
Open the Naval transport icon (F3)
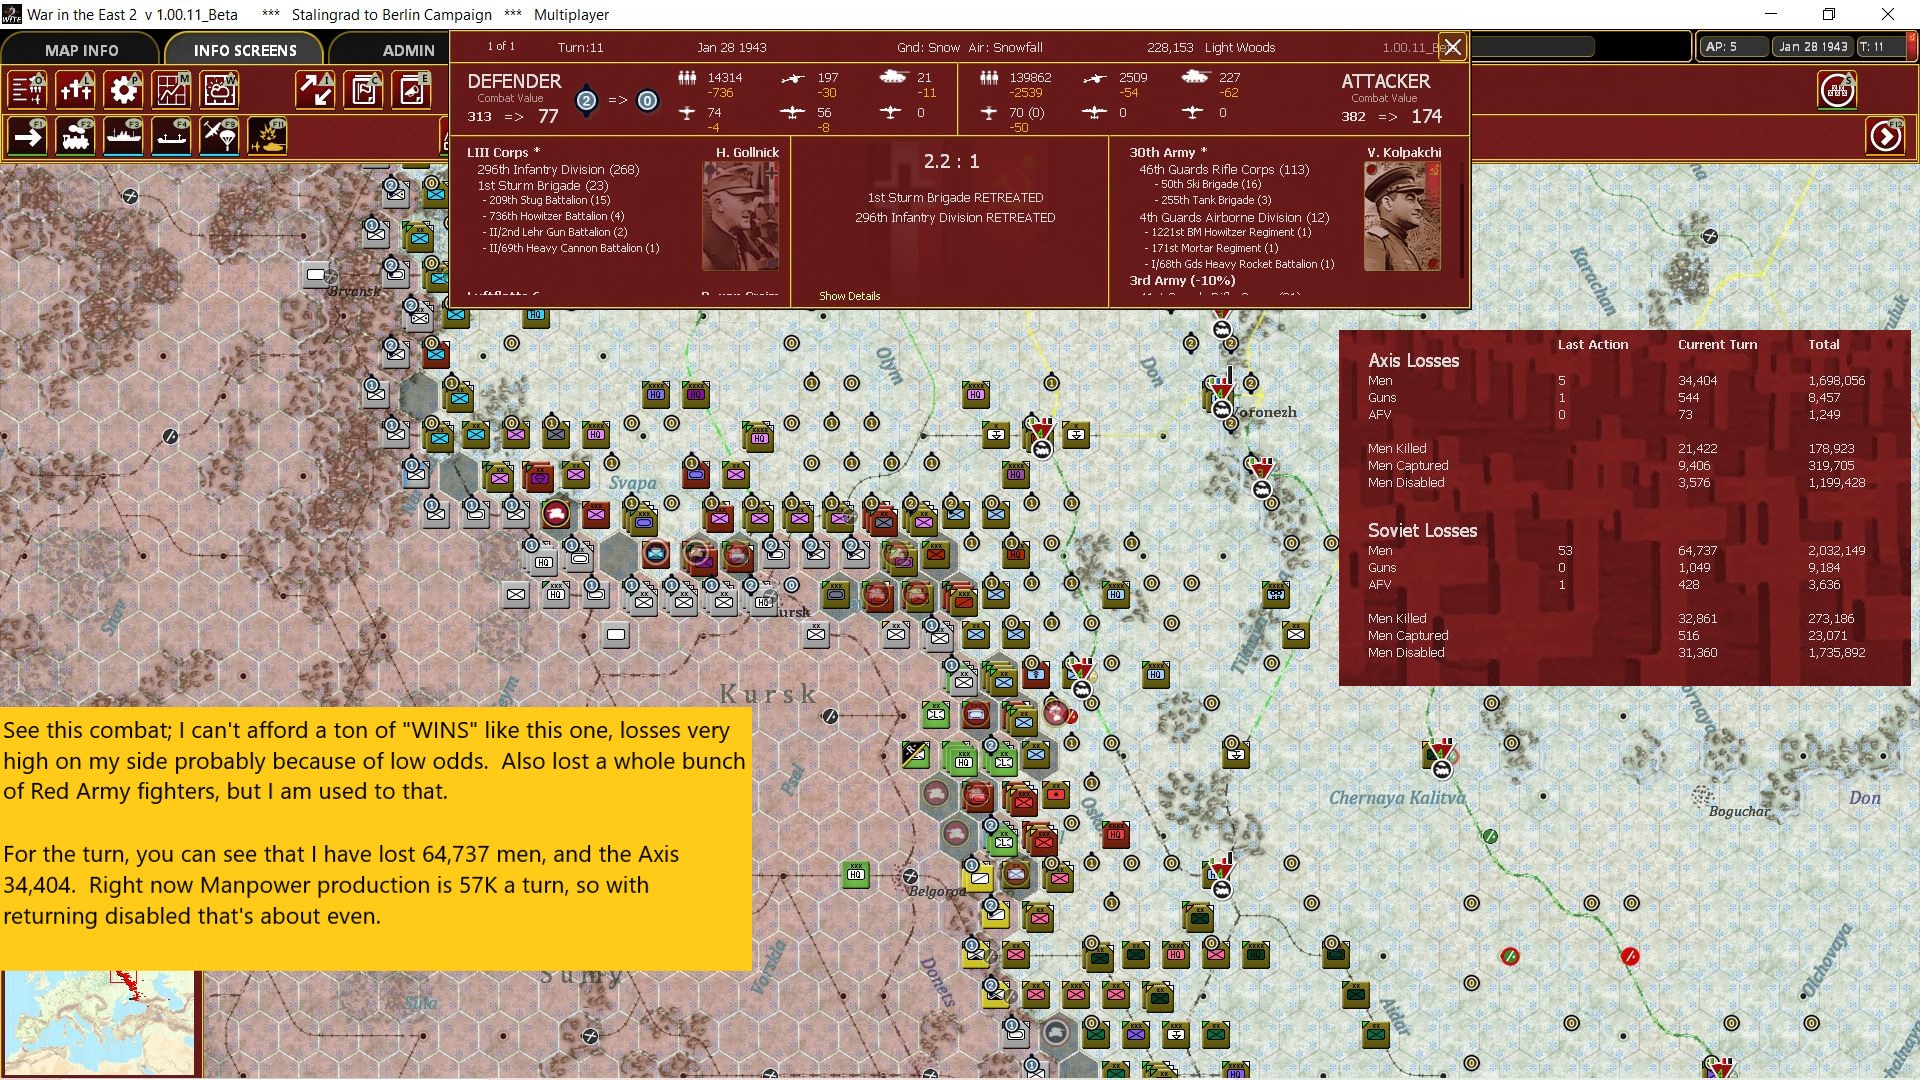coord(122,137)
